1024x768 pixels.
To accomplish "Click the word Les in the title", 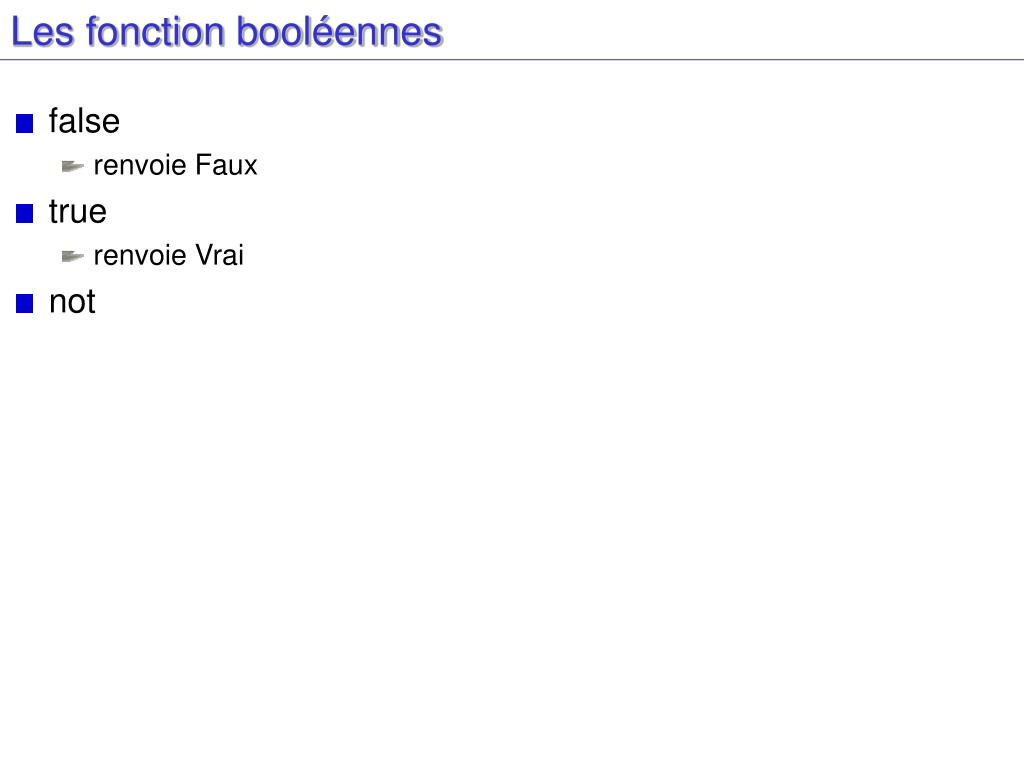I will pyautogui.click(x=43, y=31).
